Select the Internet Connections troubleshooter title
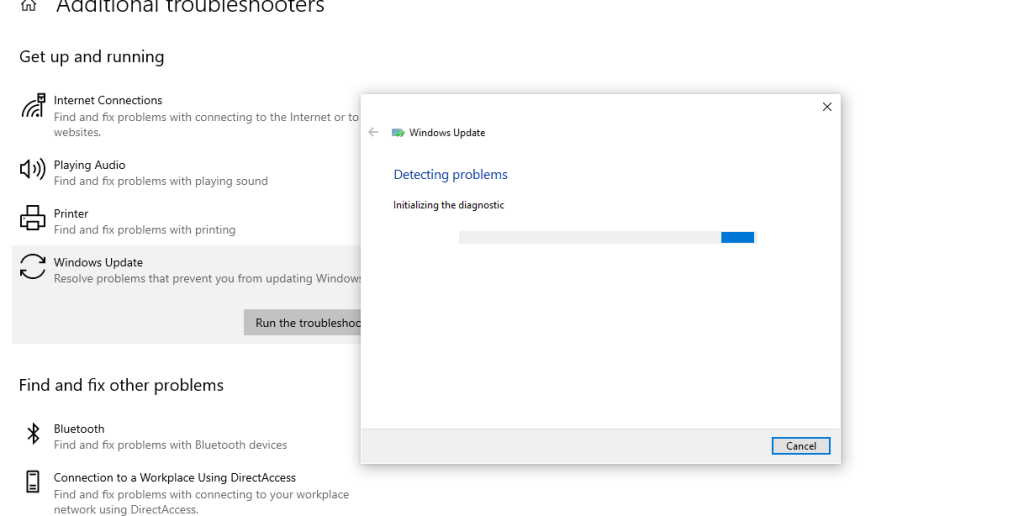Screen dimensions: 1024x516 [108, 100]
